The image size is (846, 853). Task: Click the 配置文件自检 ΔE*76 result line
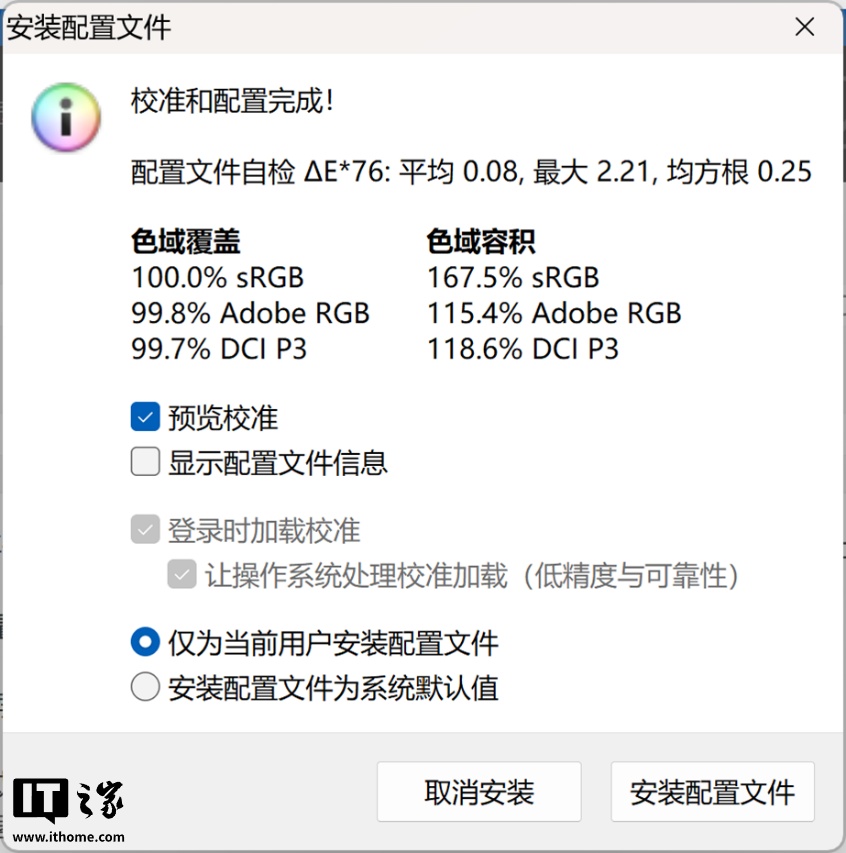click(x=471, y=172)
